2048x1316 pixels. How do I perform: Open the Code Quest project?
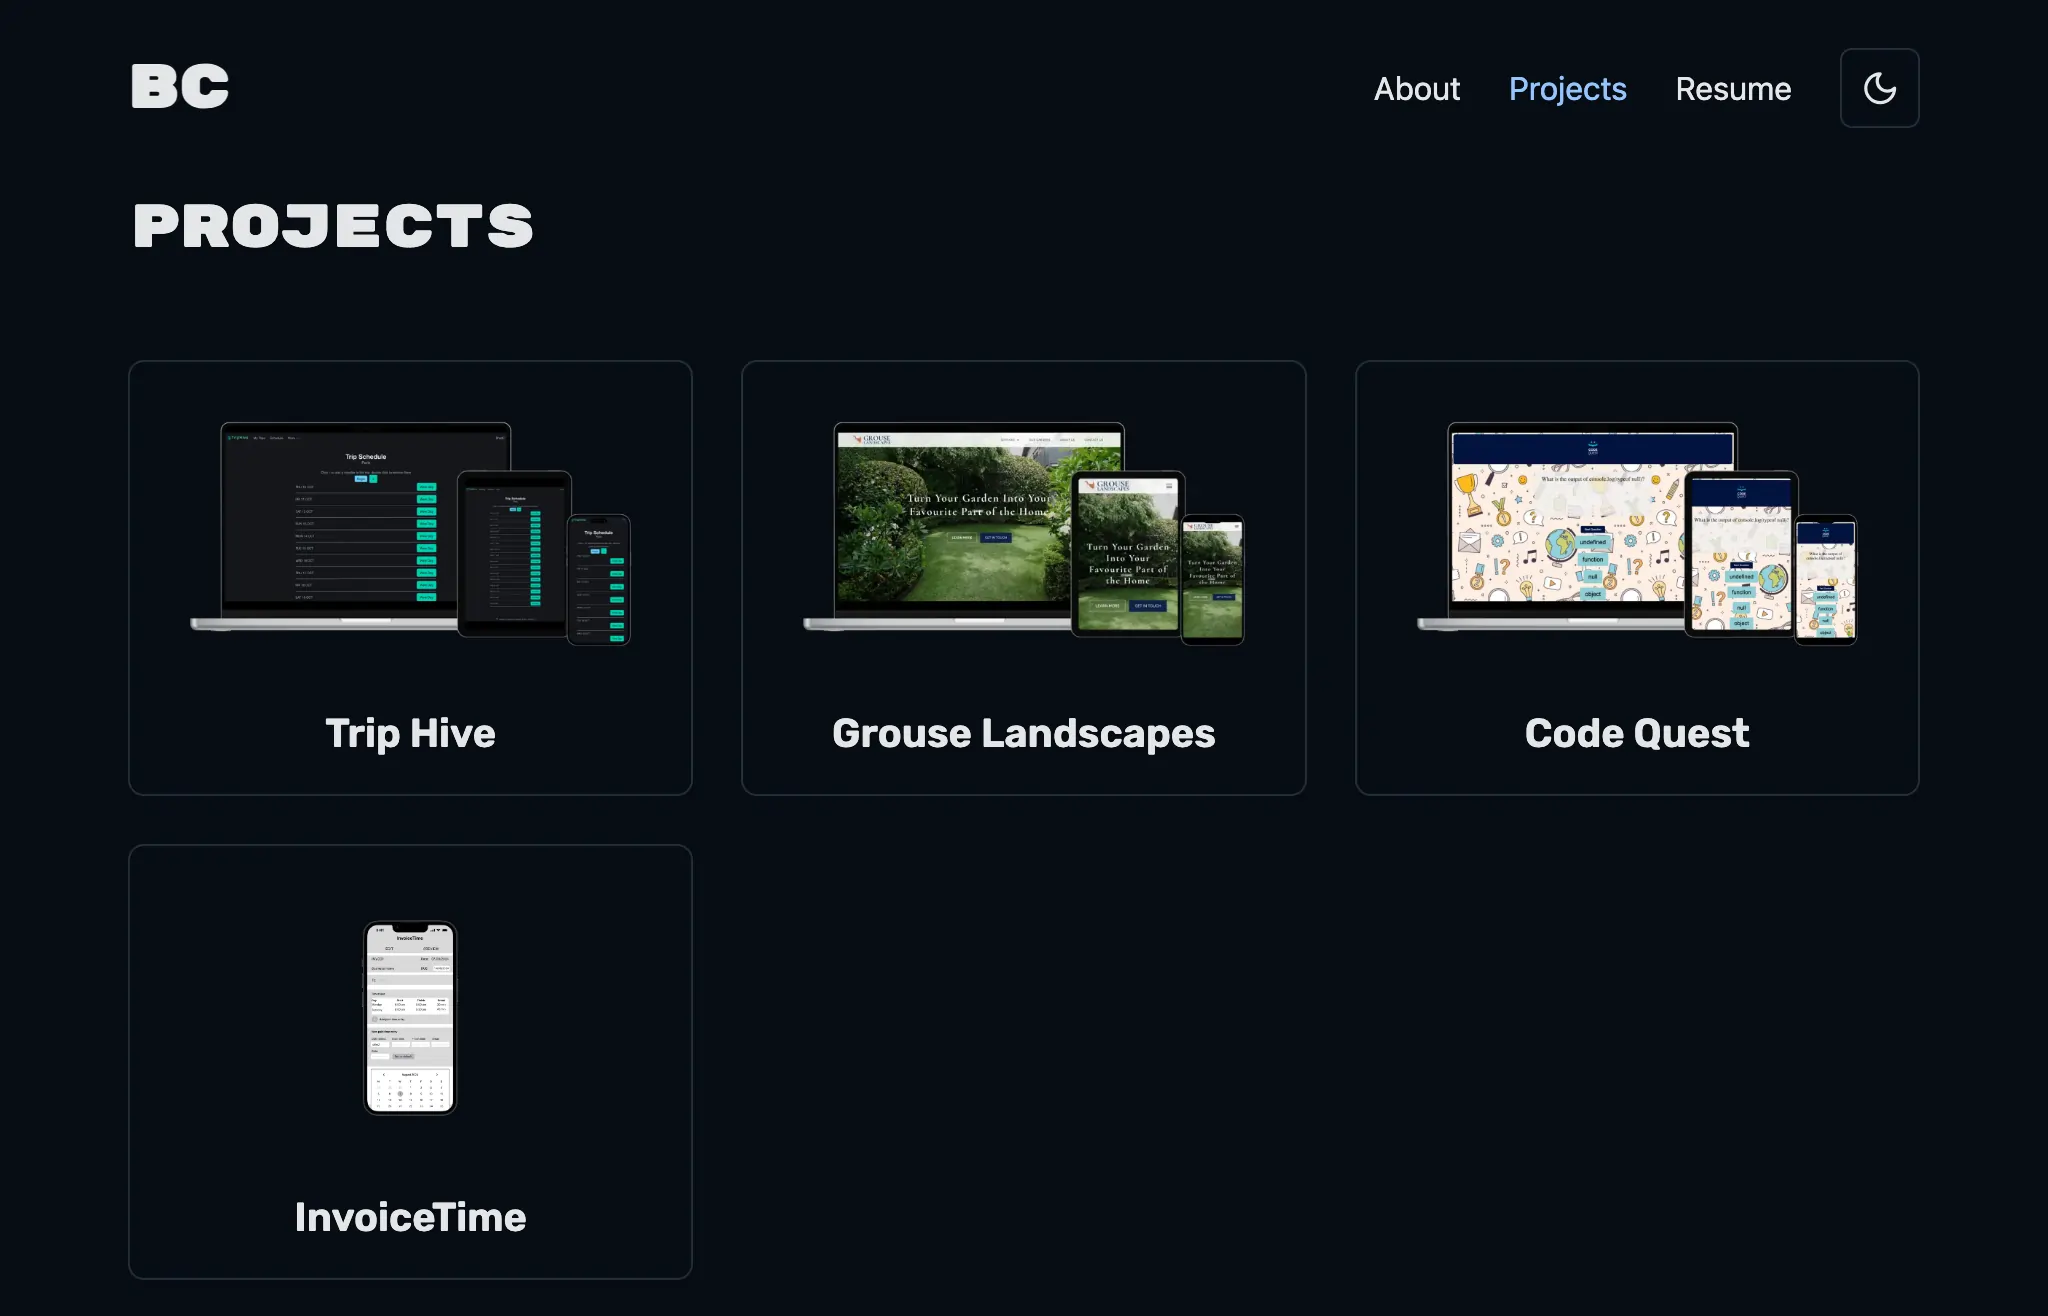click(1636, 577)
